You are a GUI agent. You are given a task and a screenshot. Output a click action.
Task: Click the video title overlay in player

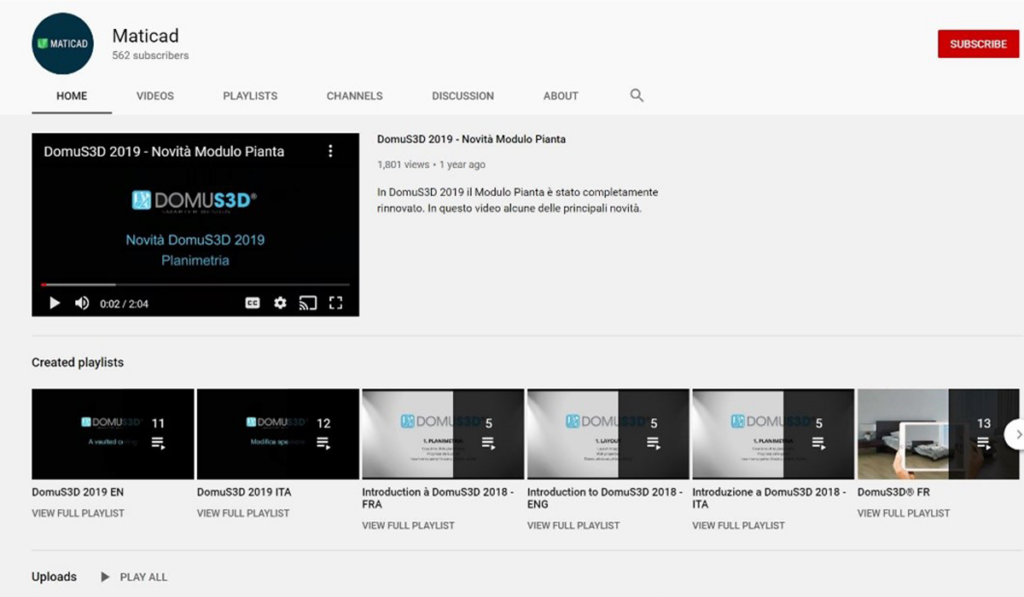coord(164,152)
